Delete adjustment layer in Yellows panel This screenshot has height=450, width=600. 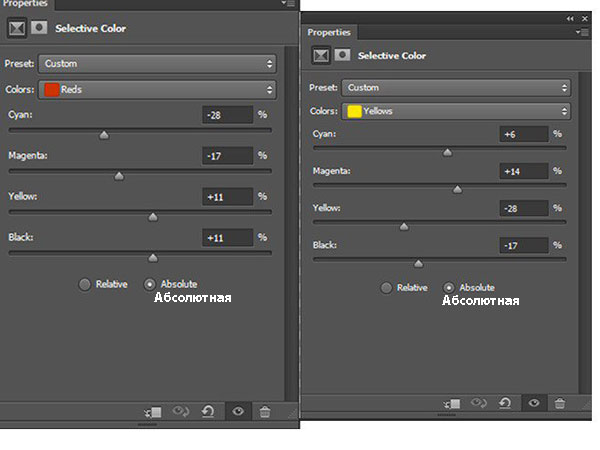(x=560, y=403)
